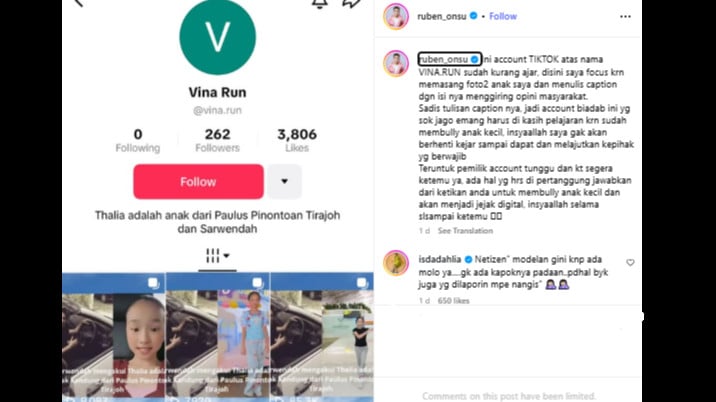Click the red Follow button
716x402 pixels.
(x=198, y=182)
